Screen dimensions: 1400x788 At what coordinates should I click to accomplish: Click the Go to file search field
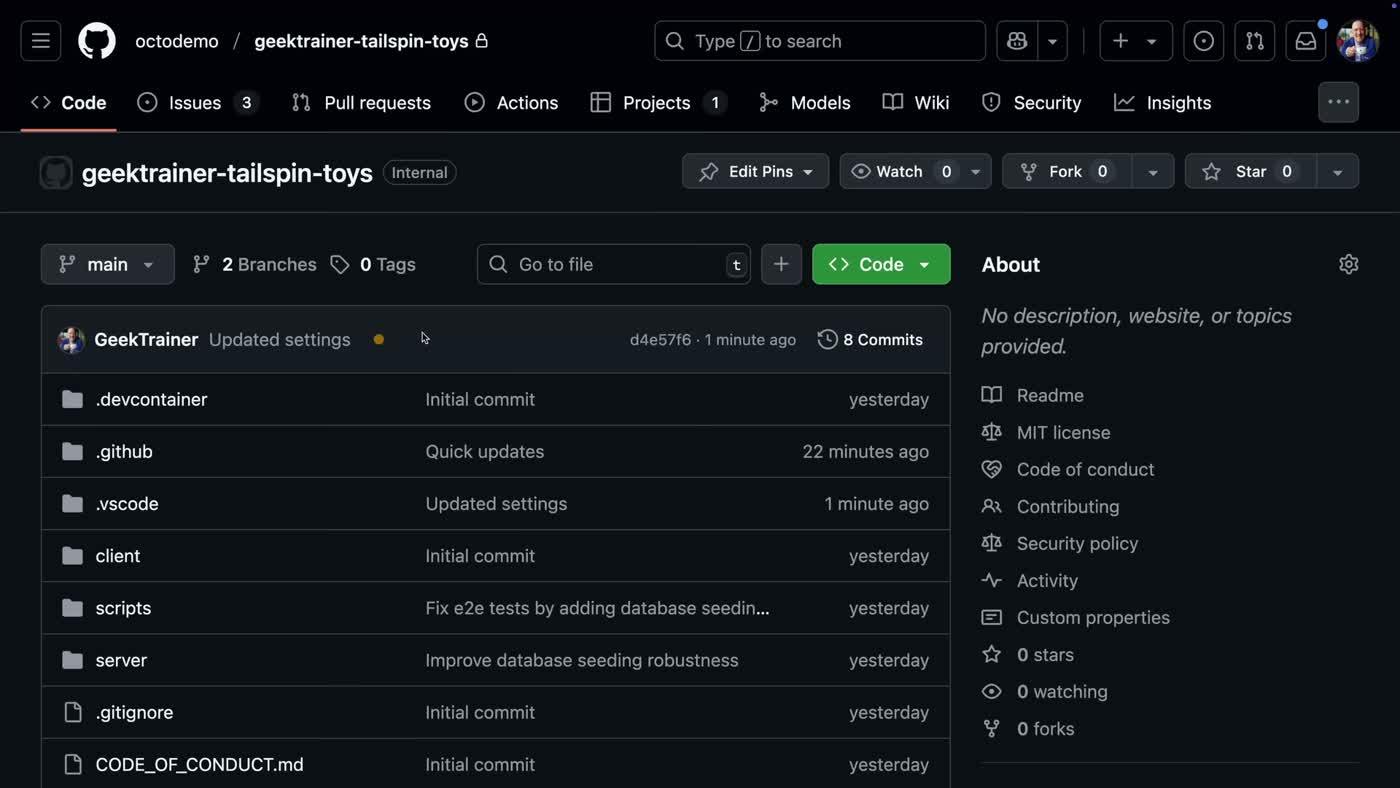pos(614,264)
